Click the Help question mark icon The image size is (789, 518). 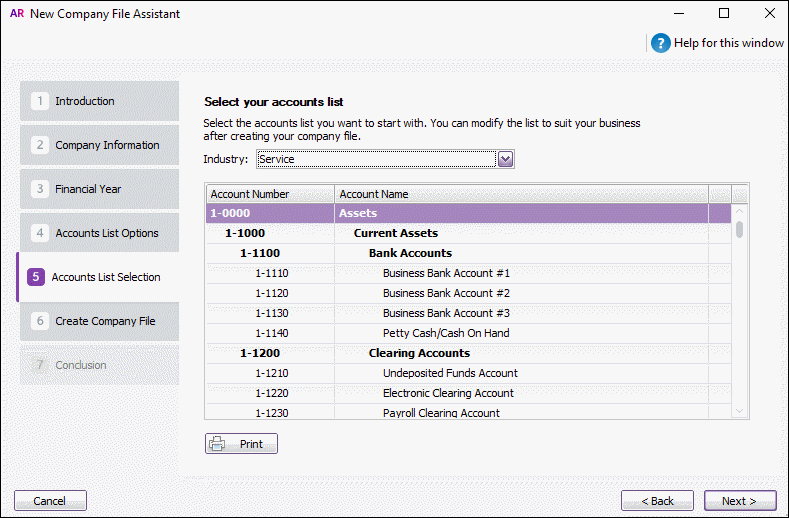tap(660, 43)
